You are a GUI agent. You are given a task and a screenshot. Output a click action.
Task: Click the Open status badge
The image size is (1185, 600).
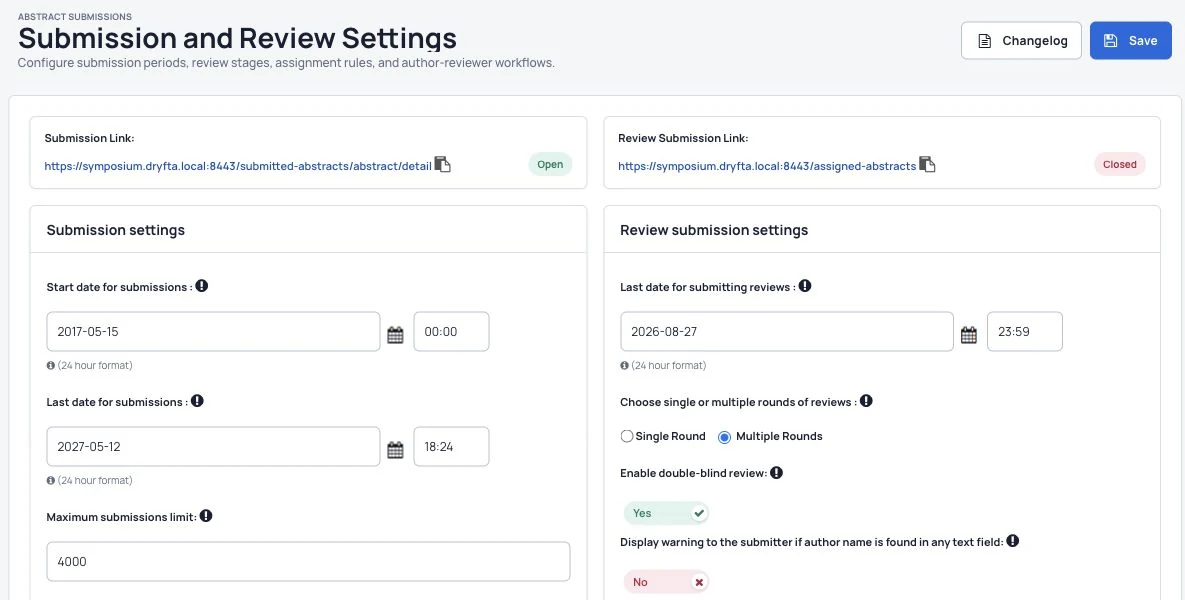pos(550,164)
